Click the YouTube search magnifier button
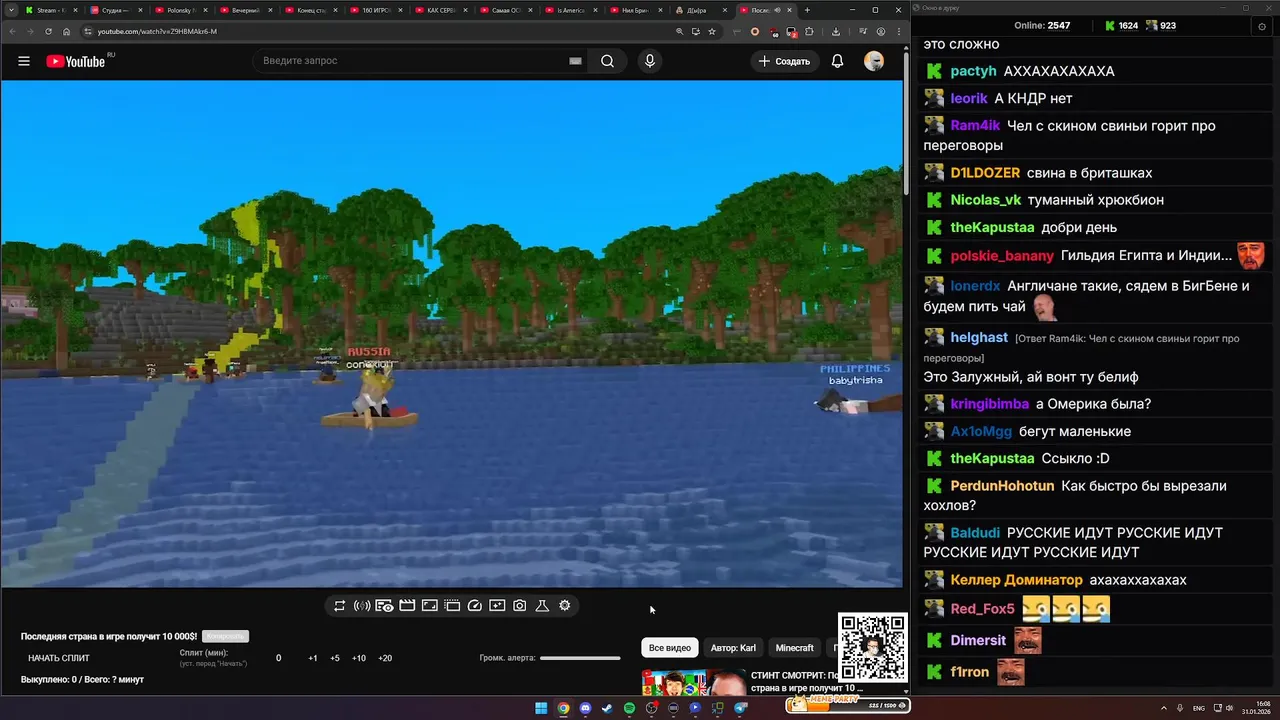Screen dimensions: 1280x720 607,61
